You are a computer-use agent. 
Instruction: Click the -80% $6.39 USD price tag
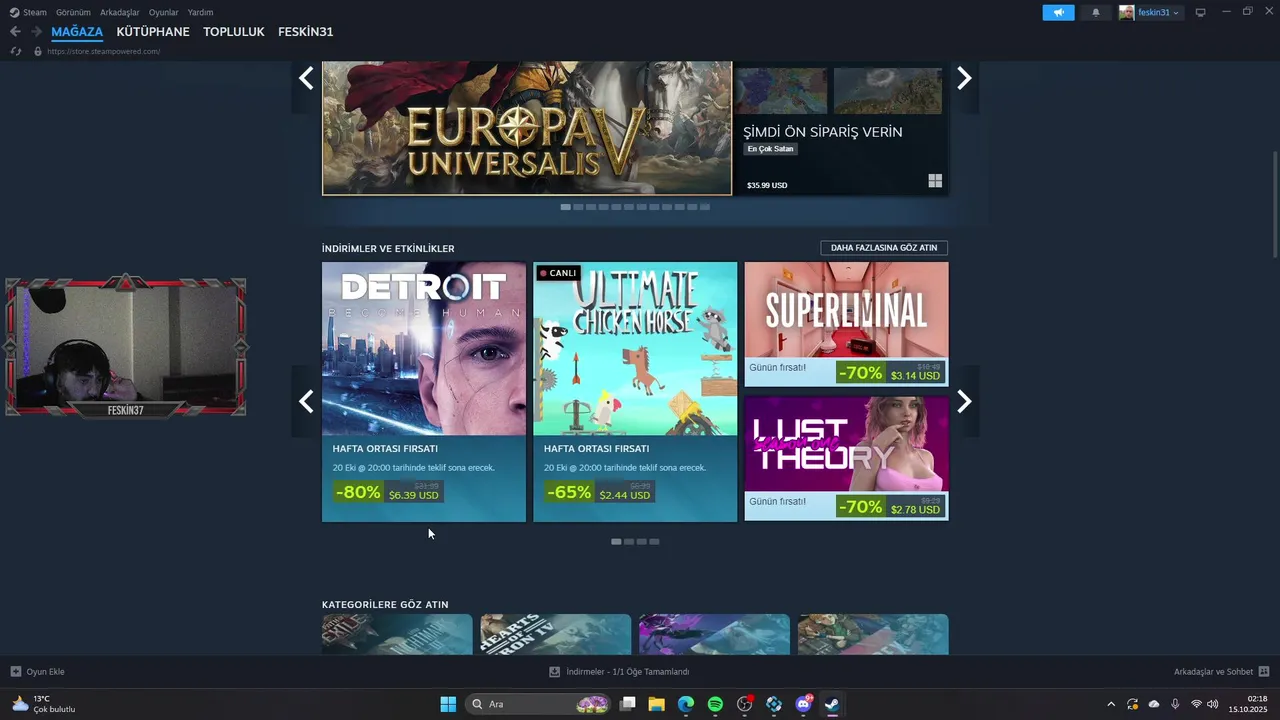pos(388,492)
